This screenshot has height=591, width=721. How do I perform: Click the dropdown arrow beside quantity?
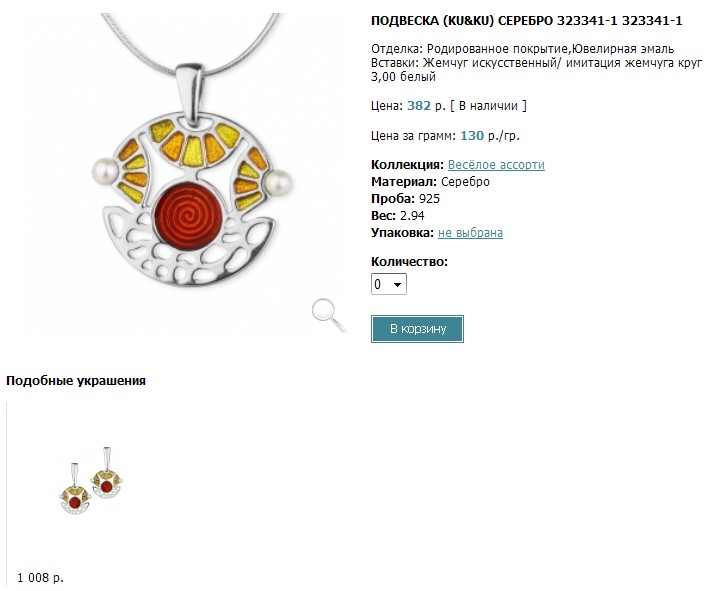pyautogui.click(x=398, y=284)
